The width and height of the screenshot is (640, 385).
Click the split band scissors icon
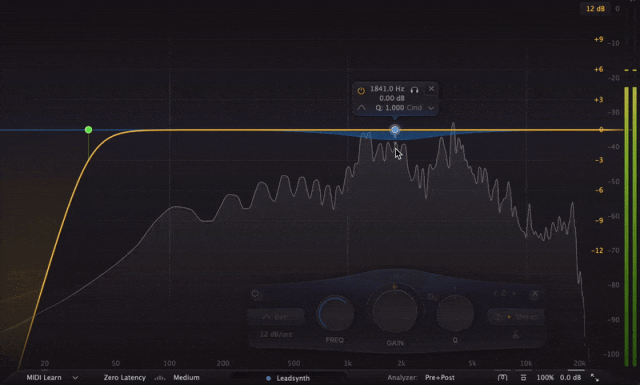(x=516, y=335)
